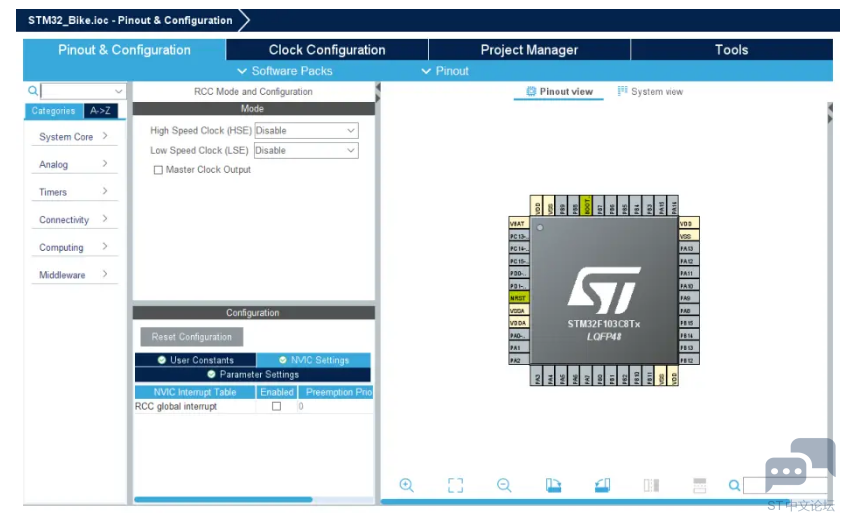Expand the Analog category
The width and height of the screenshot is (844, 521).
coord(74,164)
